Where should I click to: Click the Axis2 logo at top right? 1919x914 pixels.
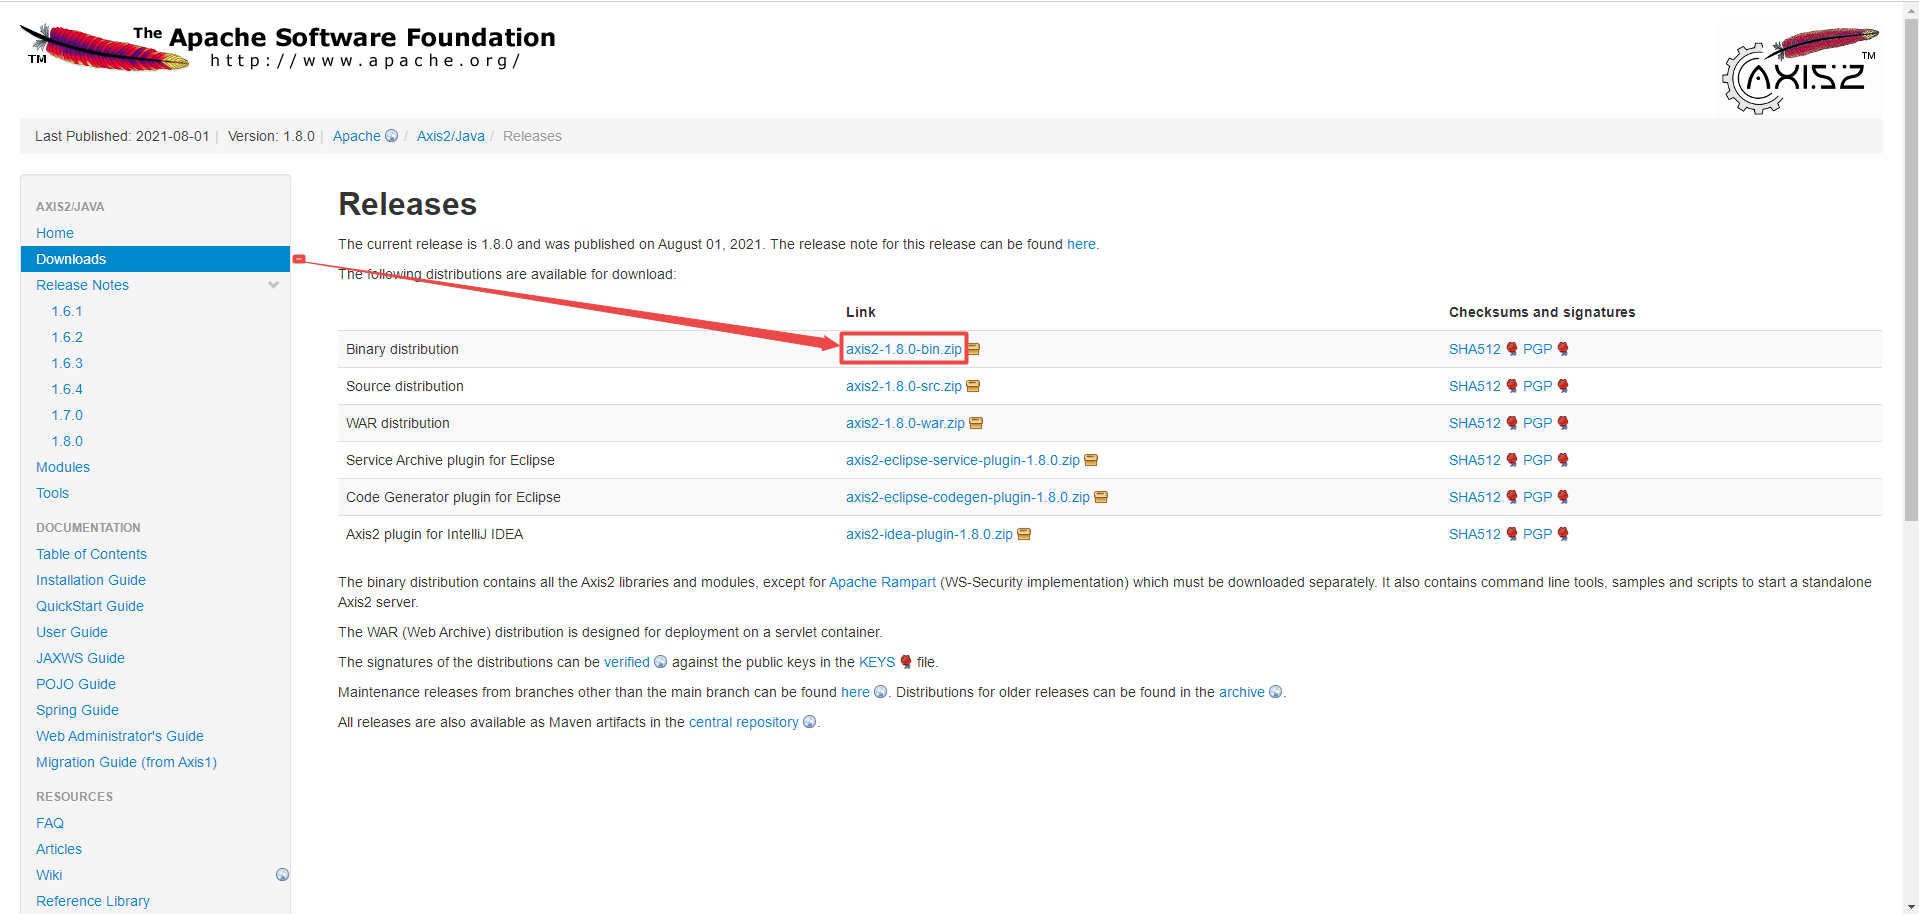click(x=1800, y=70)
